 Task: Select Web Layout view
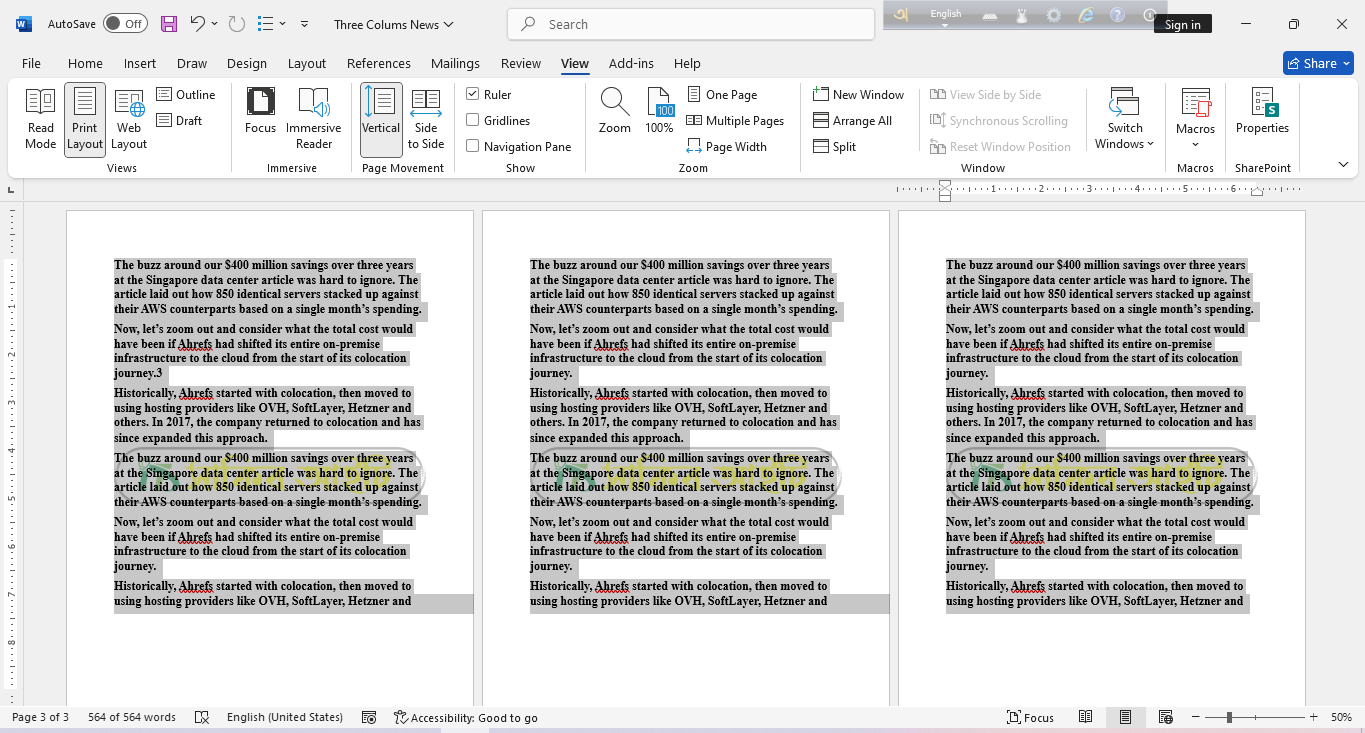pyautogui.click(x=128, y=118)
